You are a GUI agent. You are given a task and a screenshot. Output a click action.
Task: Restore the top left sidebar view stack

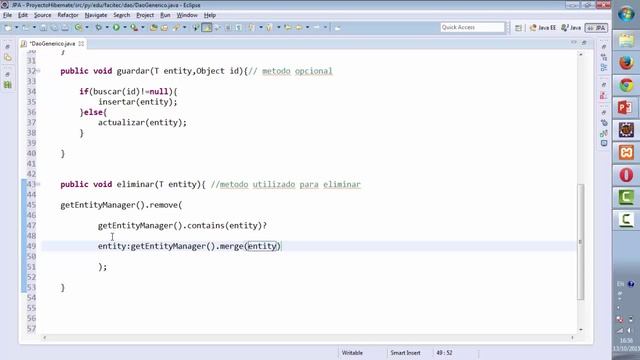coord(7,47)
